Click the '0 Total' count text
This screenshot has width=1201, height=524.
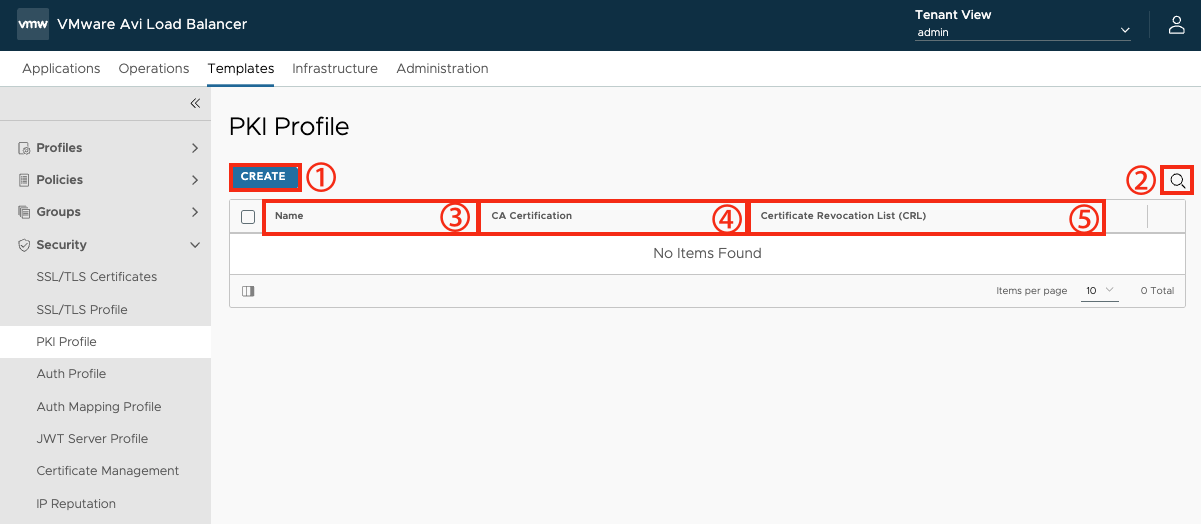1157,291
